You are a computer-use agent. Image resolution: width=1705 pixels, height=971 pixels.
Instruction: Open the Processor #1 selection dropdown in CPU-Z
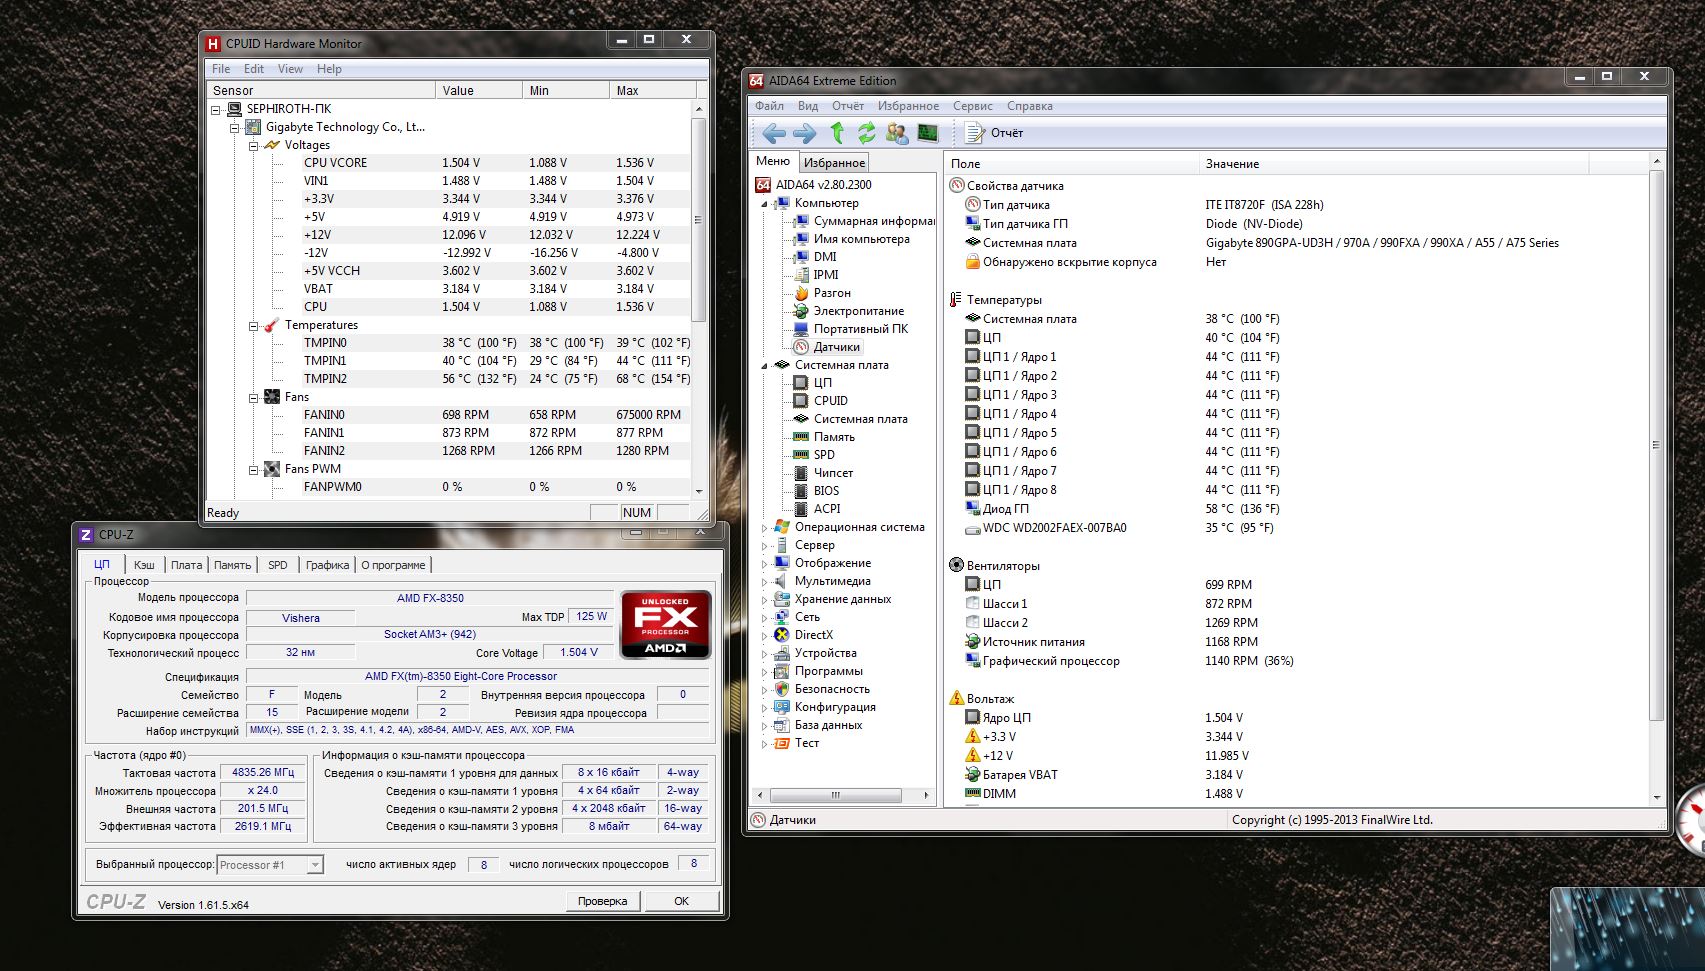click(x=315, y=865)
